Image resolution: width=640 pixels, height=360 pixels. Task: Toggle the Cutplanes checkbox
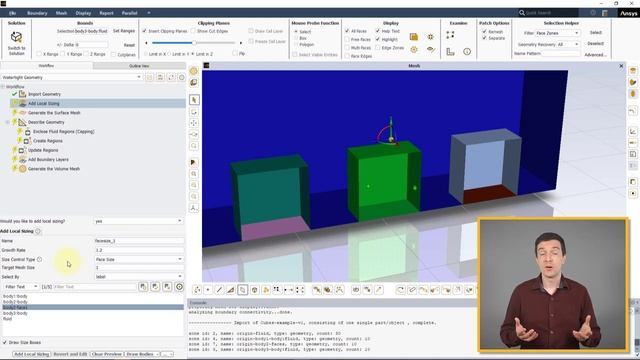click(x=113, y=54)
